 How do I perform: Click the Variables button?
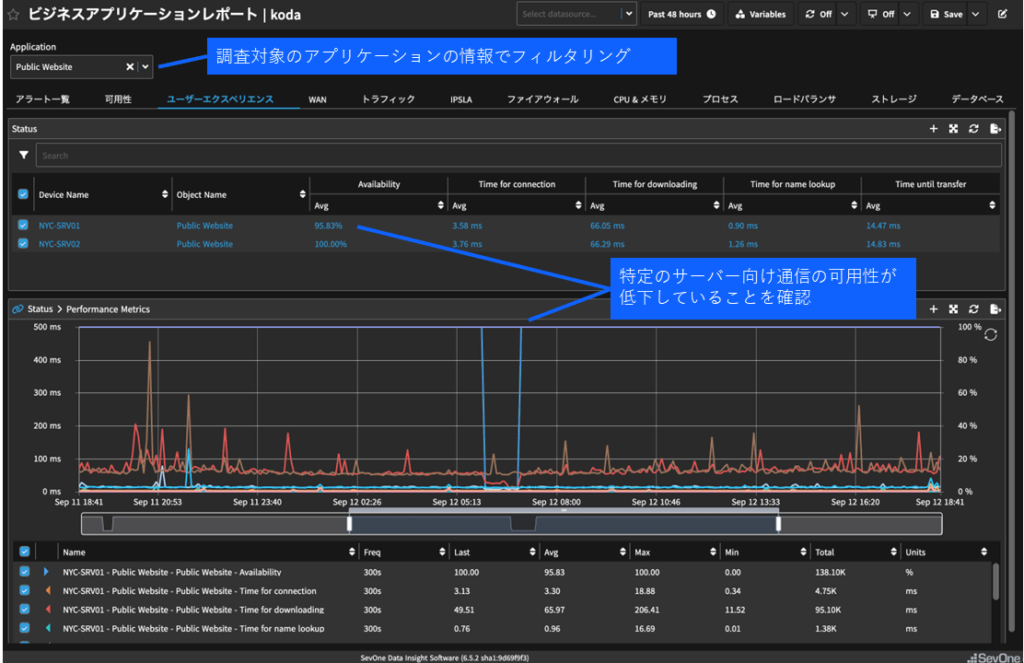761,15
